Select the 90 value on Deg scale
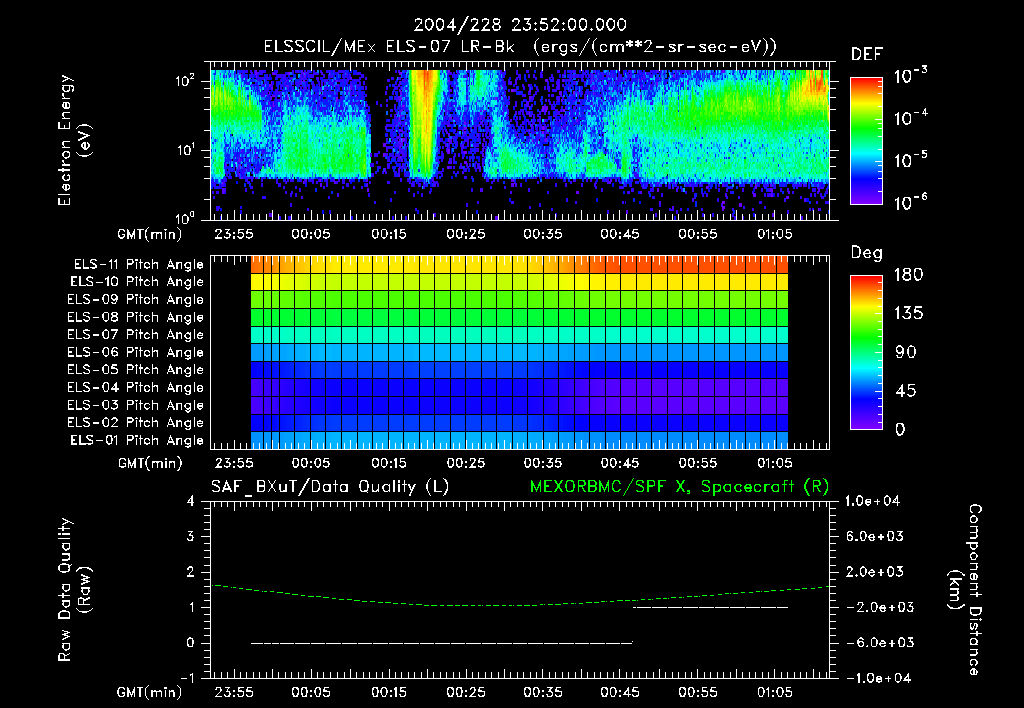This screenshot has width=1024, height=708. pos(905,352)
